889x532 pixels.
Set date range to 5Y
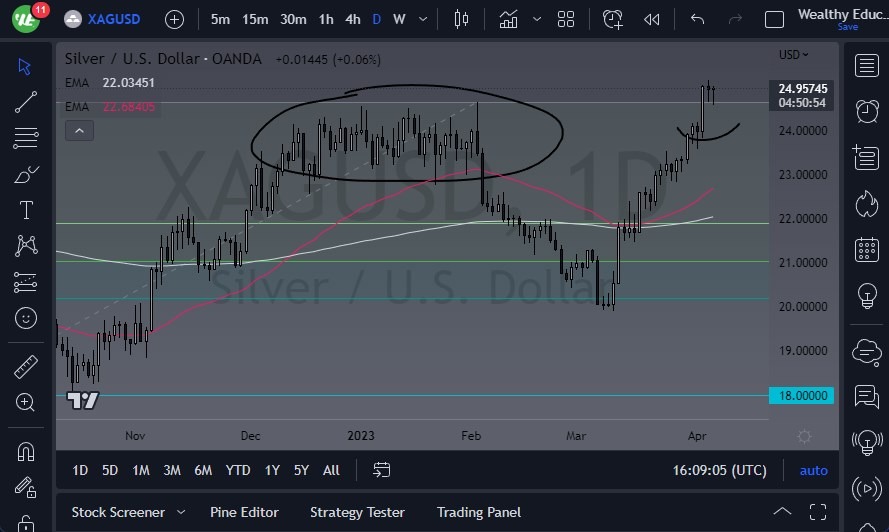tap(301, 470)
